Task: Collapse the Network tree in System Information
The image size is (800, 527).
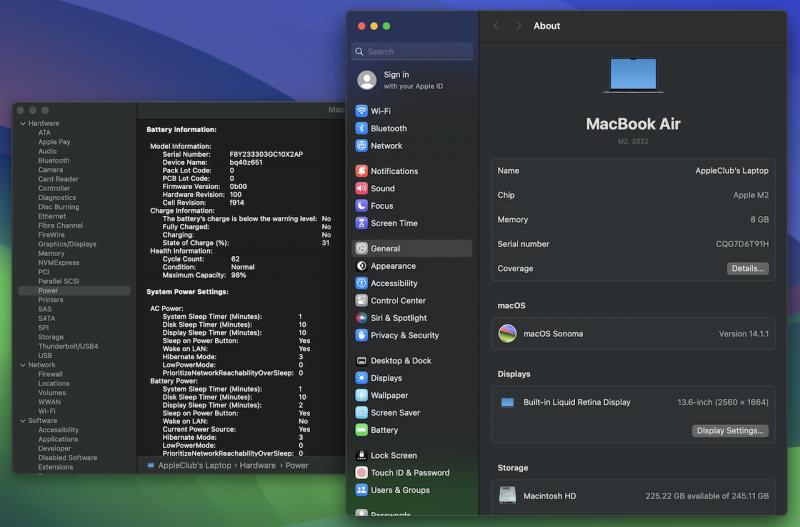Action: point(23,365)
